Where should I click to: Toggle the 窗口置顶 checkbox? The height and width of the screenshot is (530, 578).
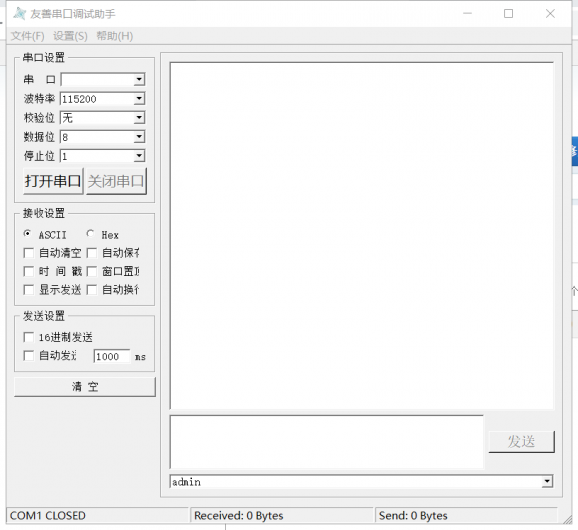point(91,271)
